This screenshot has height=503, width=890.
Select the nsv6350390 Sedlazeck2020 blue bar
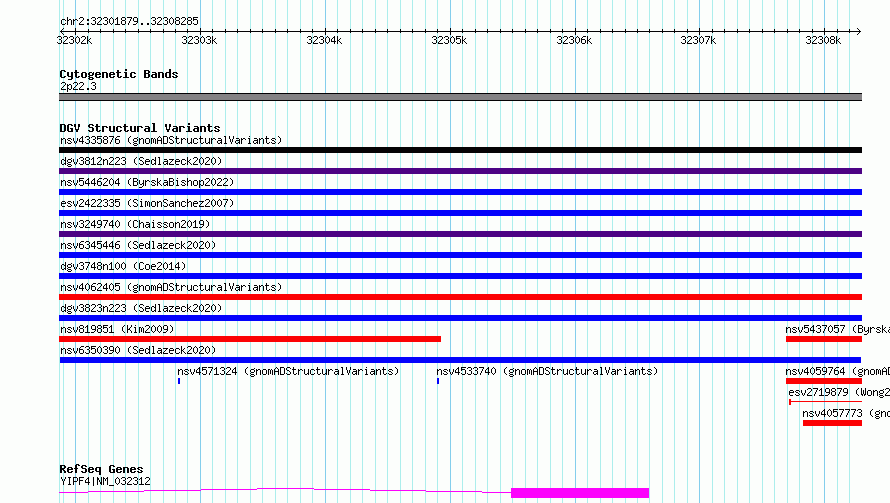click(460, 360)
